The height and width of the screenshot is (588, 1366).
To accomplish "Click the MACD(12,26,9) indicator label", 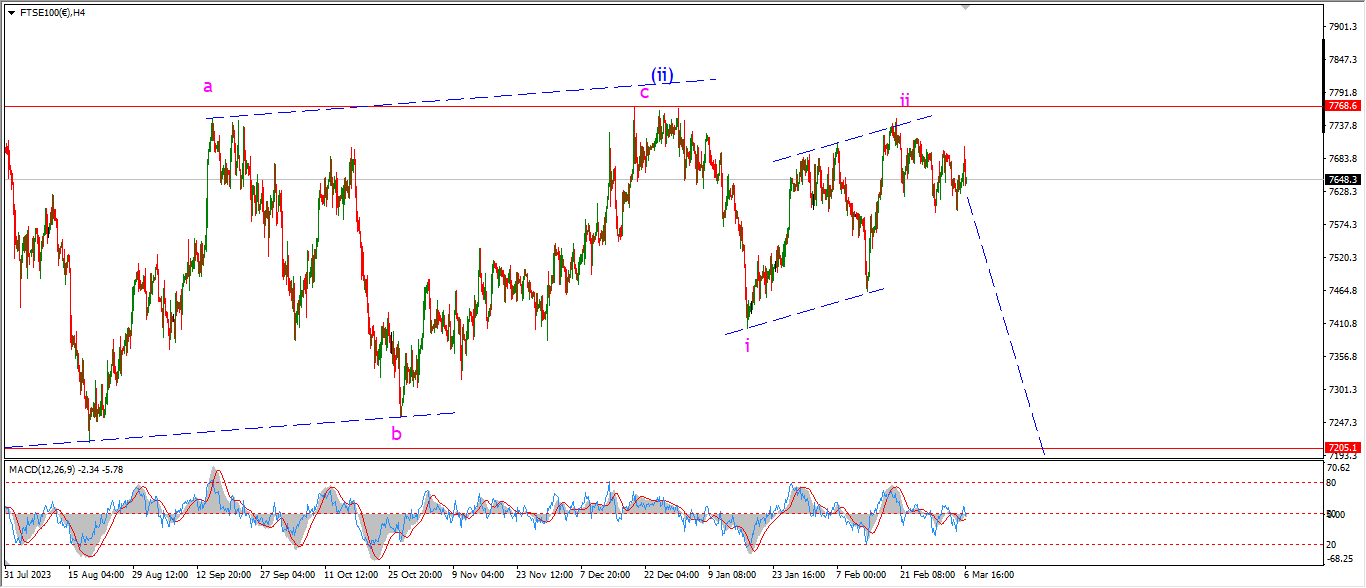I will 66,469.
